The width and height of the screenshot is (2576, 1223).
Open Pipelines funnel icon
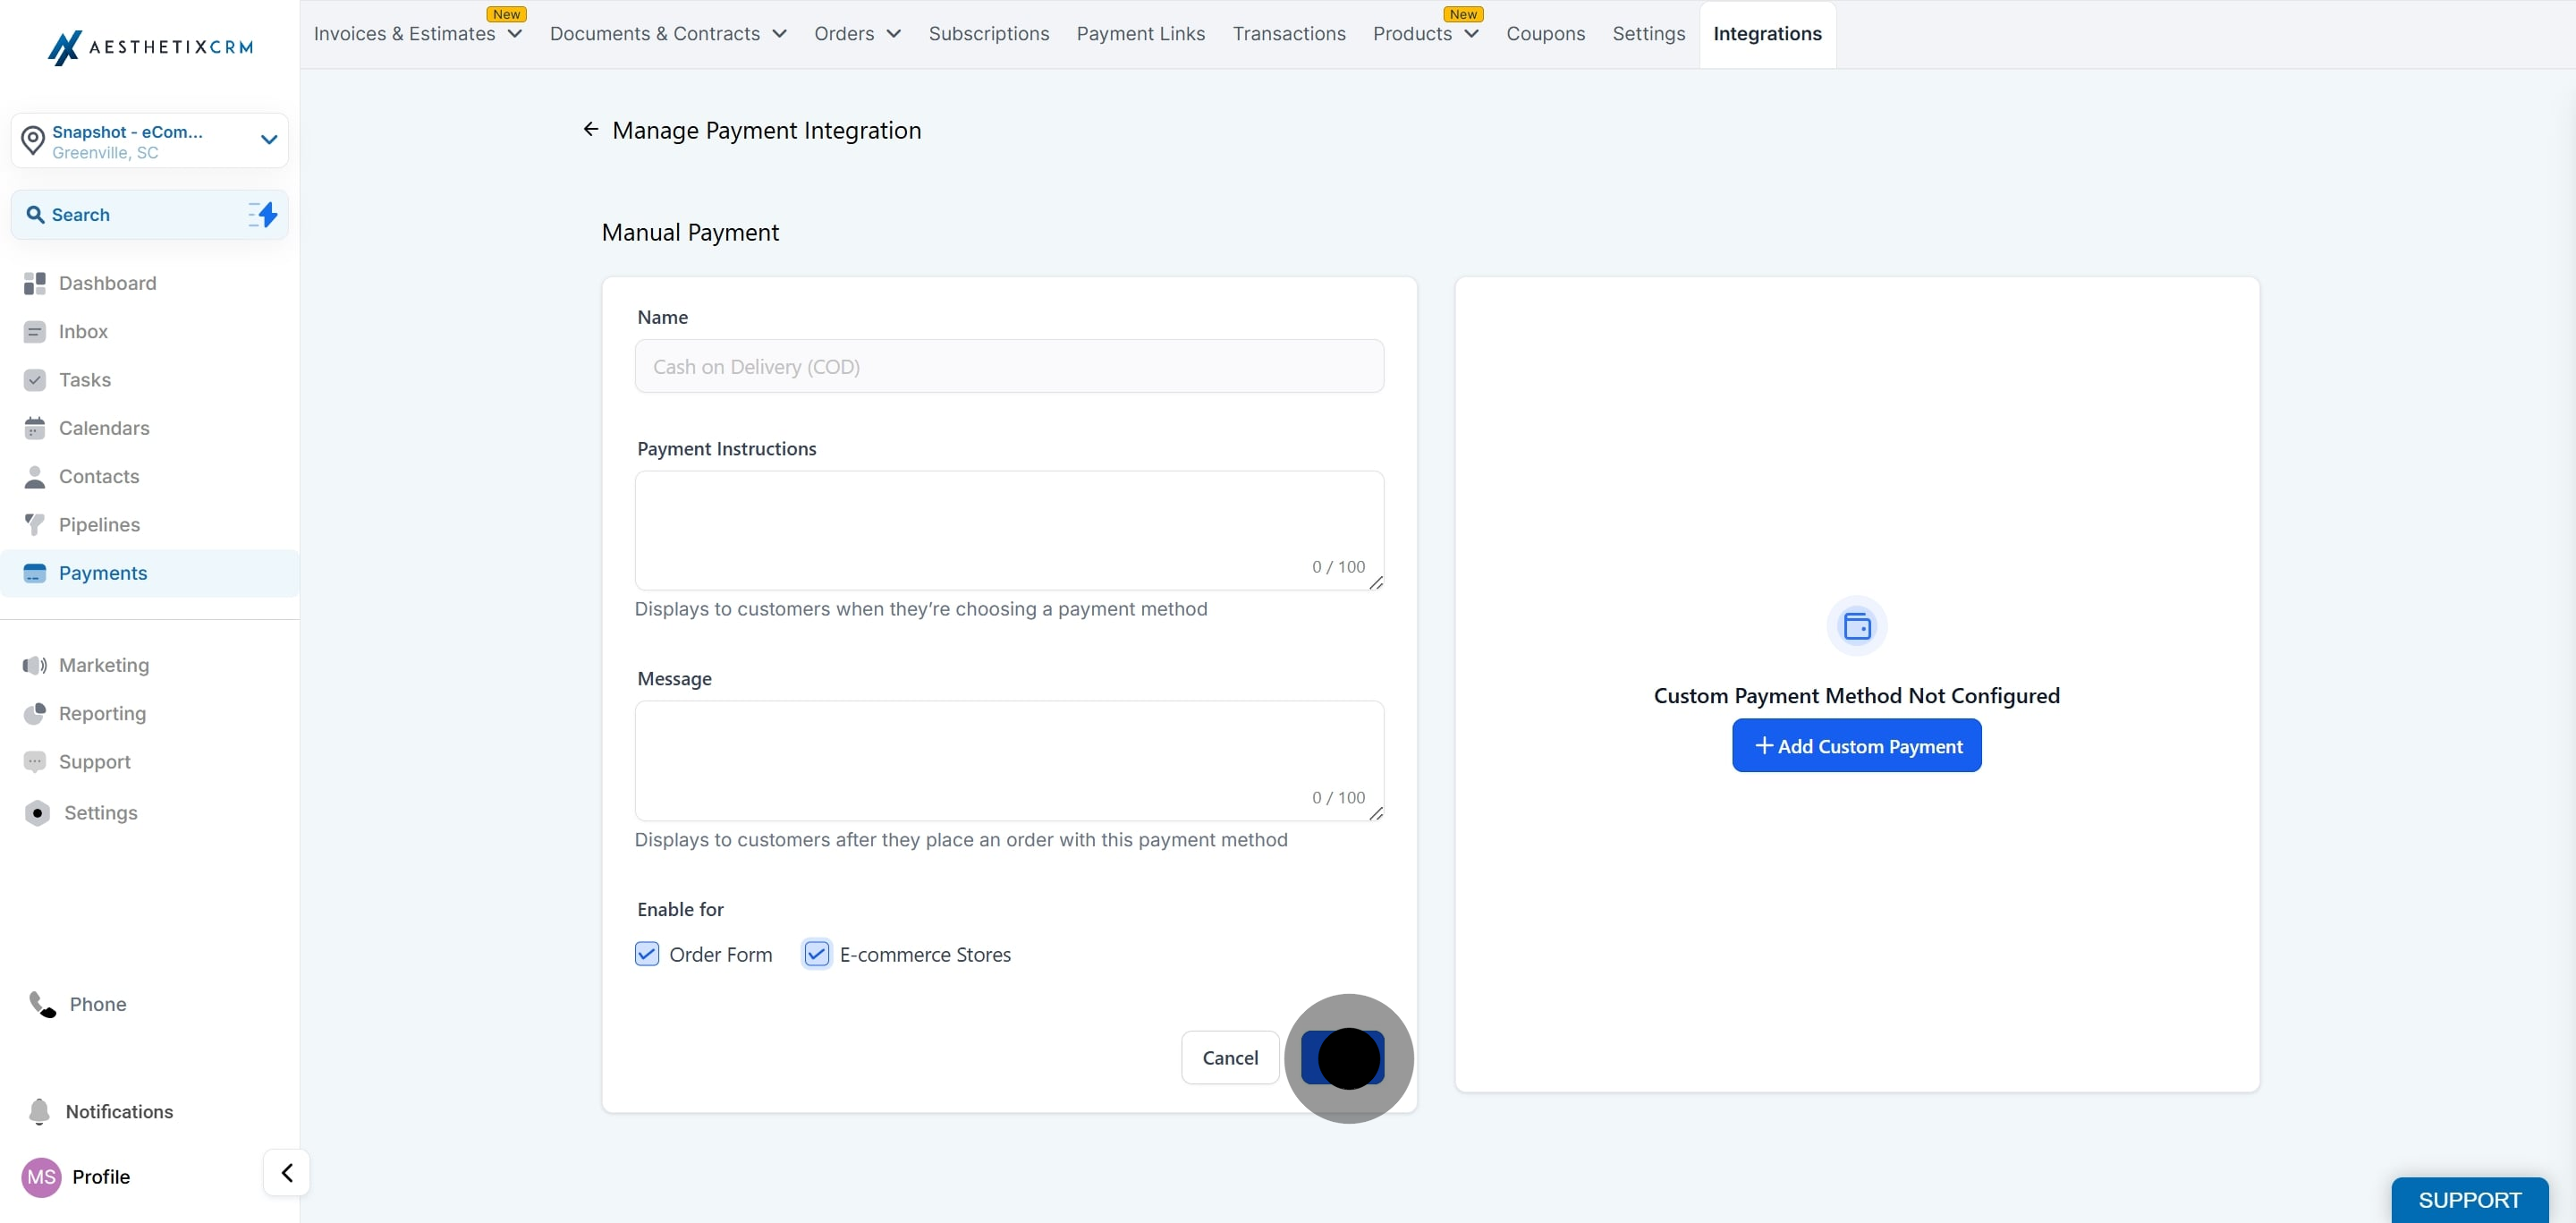click(x=35, y=524)
